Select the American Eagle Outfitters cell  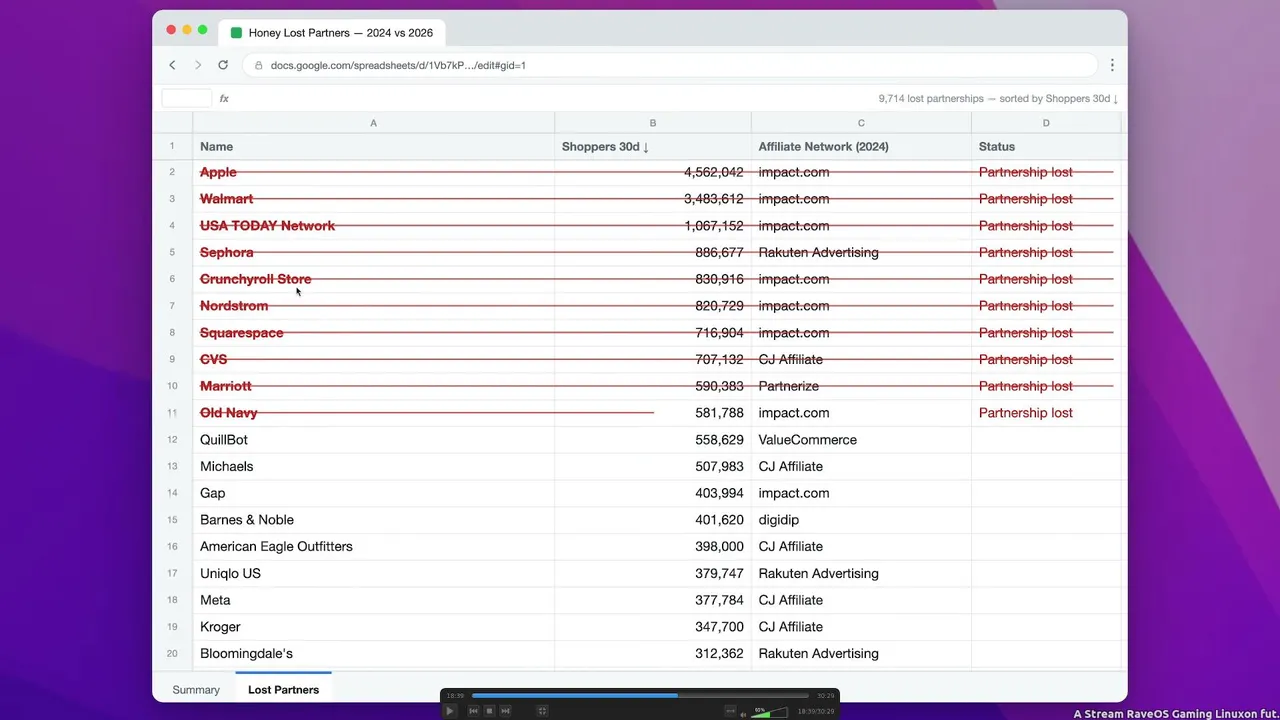(x=374, y=547)
